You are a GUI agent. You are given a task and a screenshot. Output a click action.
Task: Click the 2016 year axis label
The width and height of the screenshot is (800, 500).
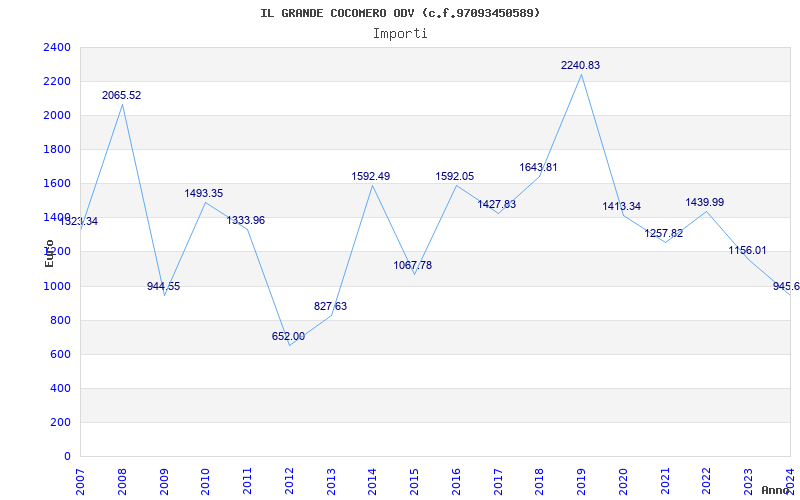point(456,482)
